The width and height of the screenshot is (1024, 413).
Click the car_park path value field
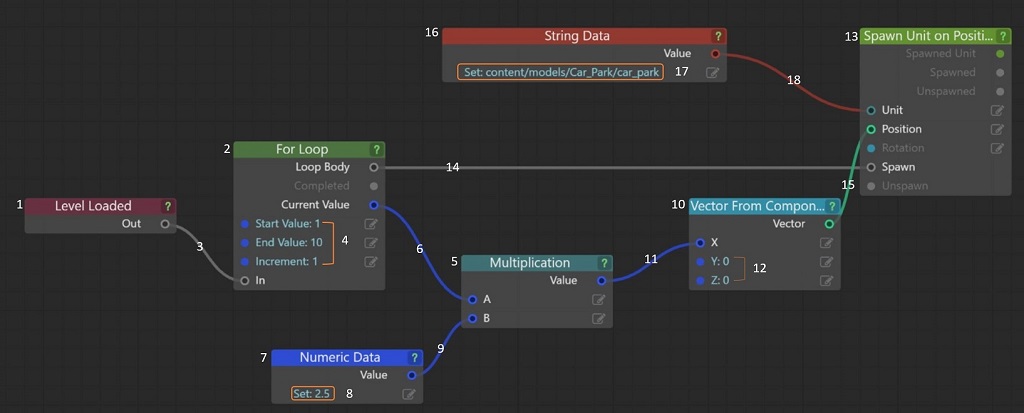(x=562, y=72)
